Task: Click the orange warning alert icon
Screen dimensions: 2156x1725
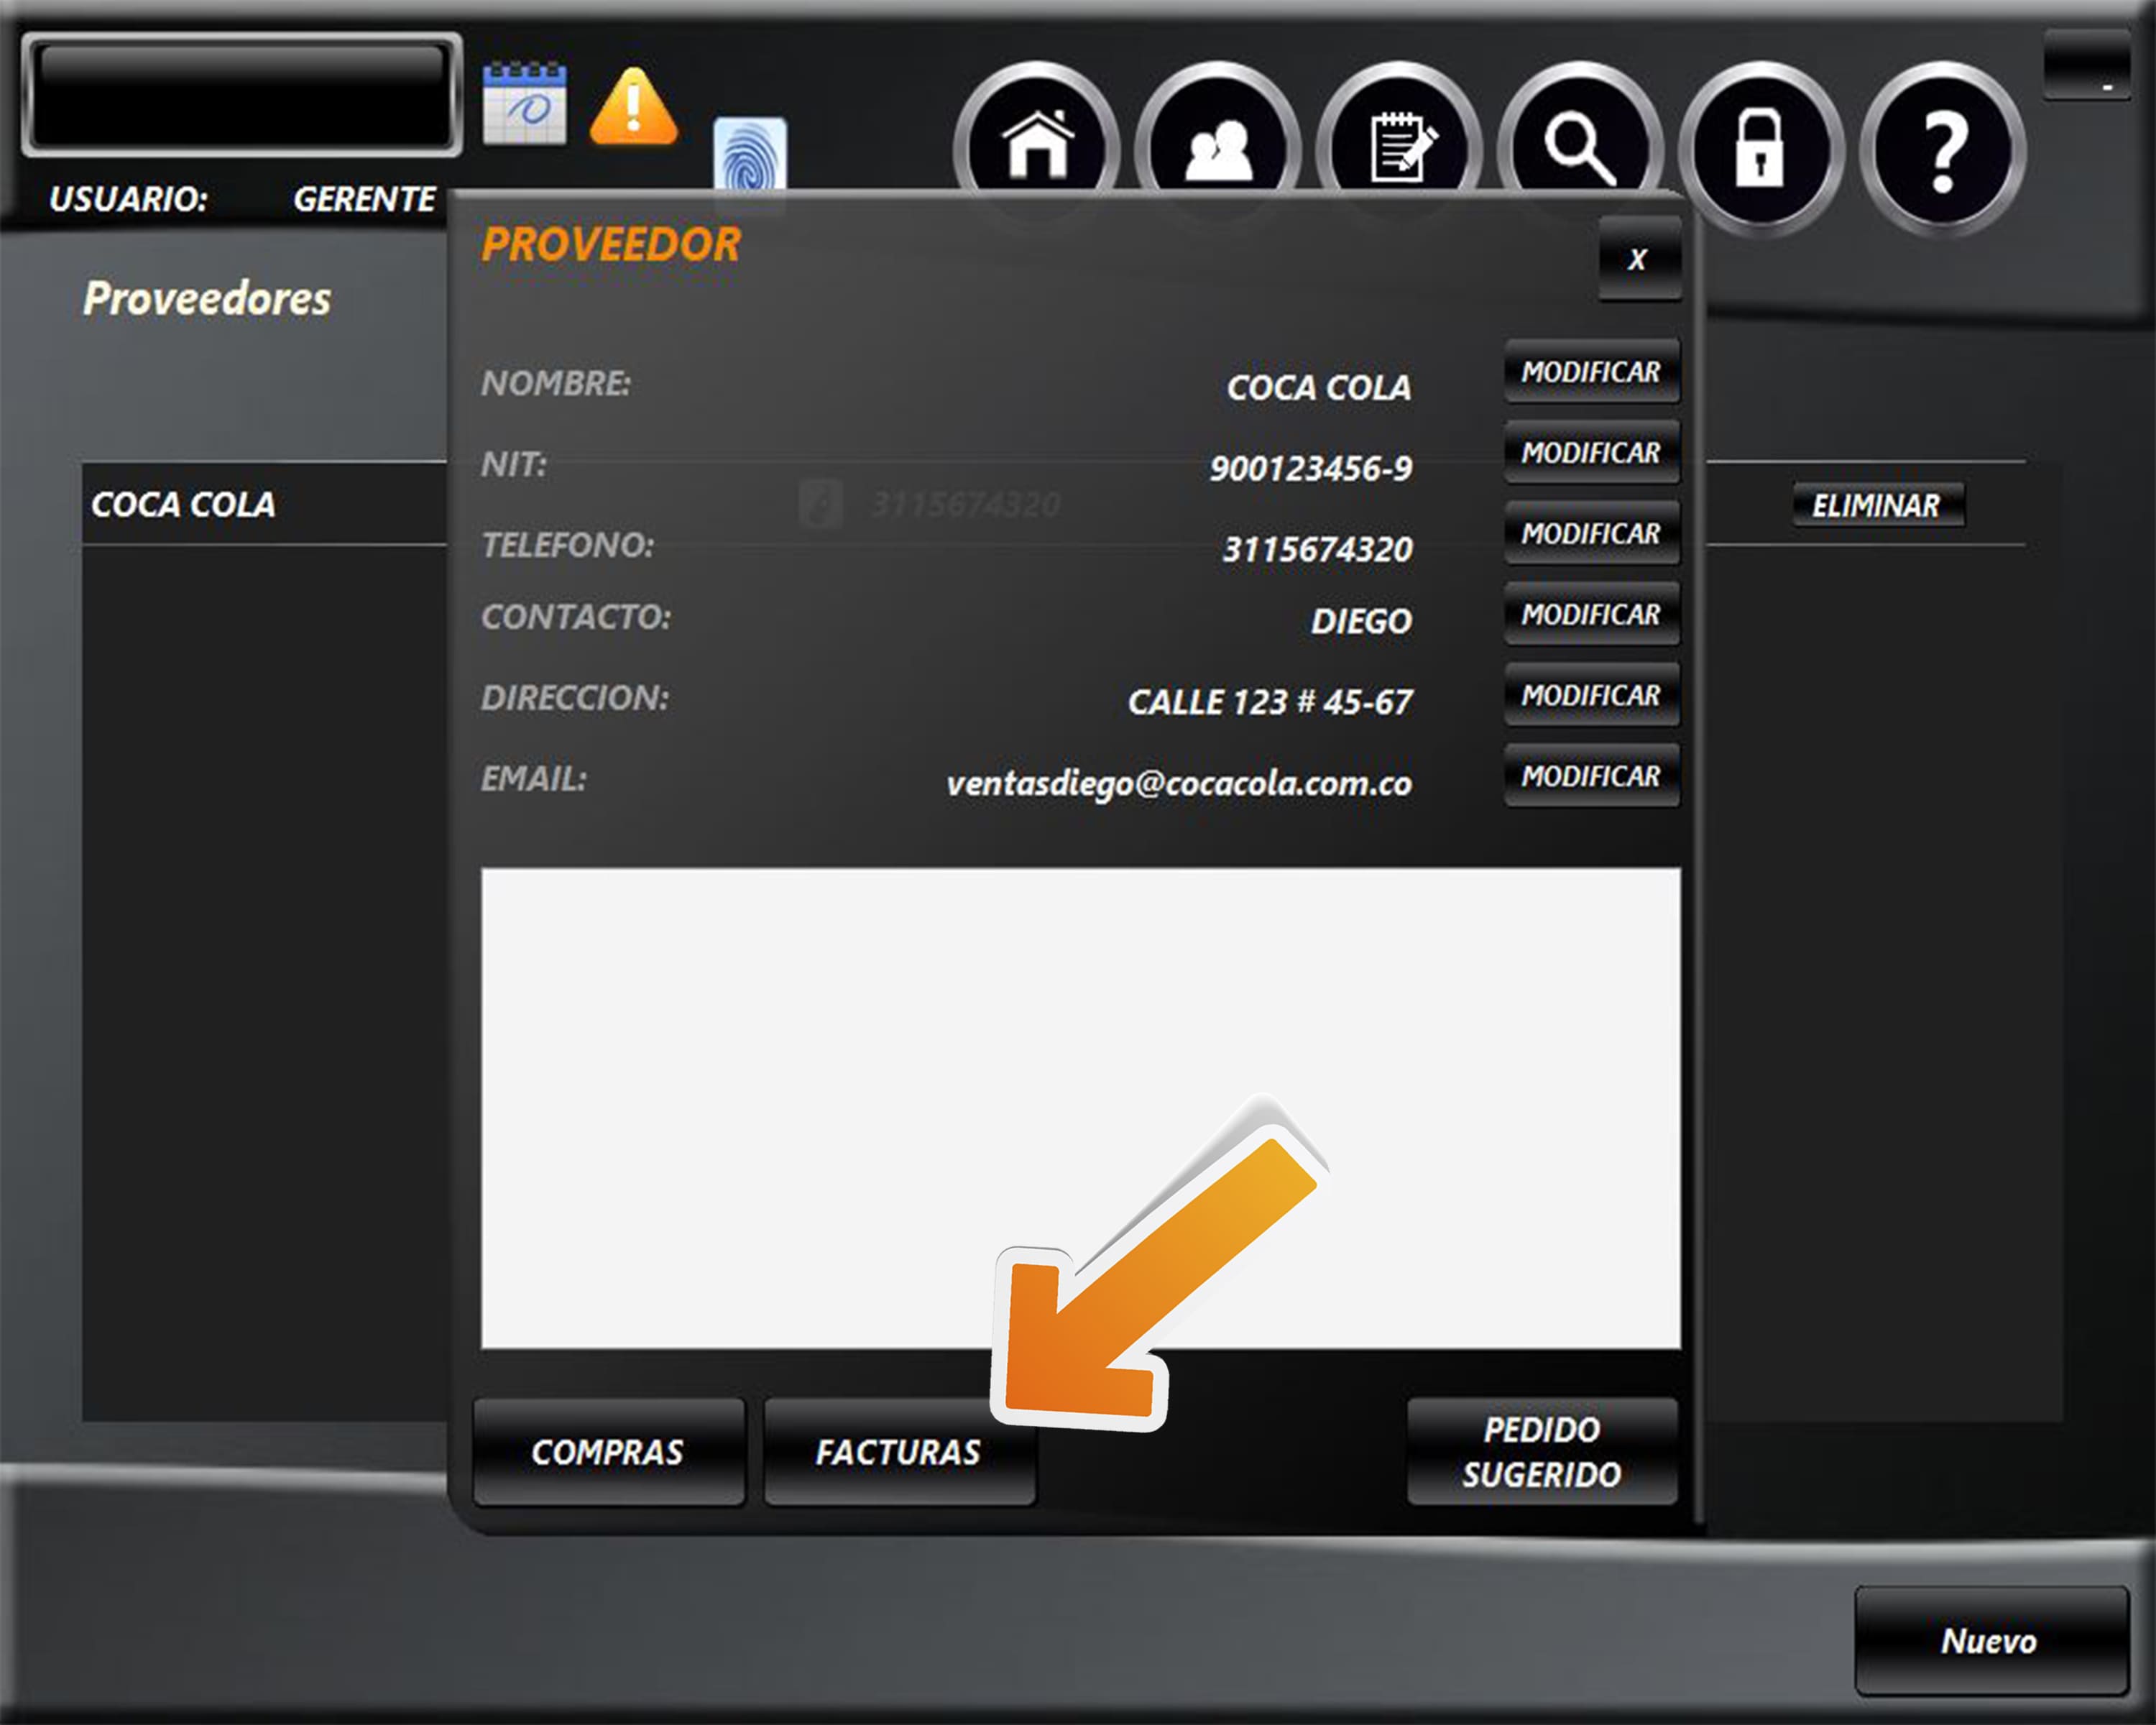Action: [633, 107]
